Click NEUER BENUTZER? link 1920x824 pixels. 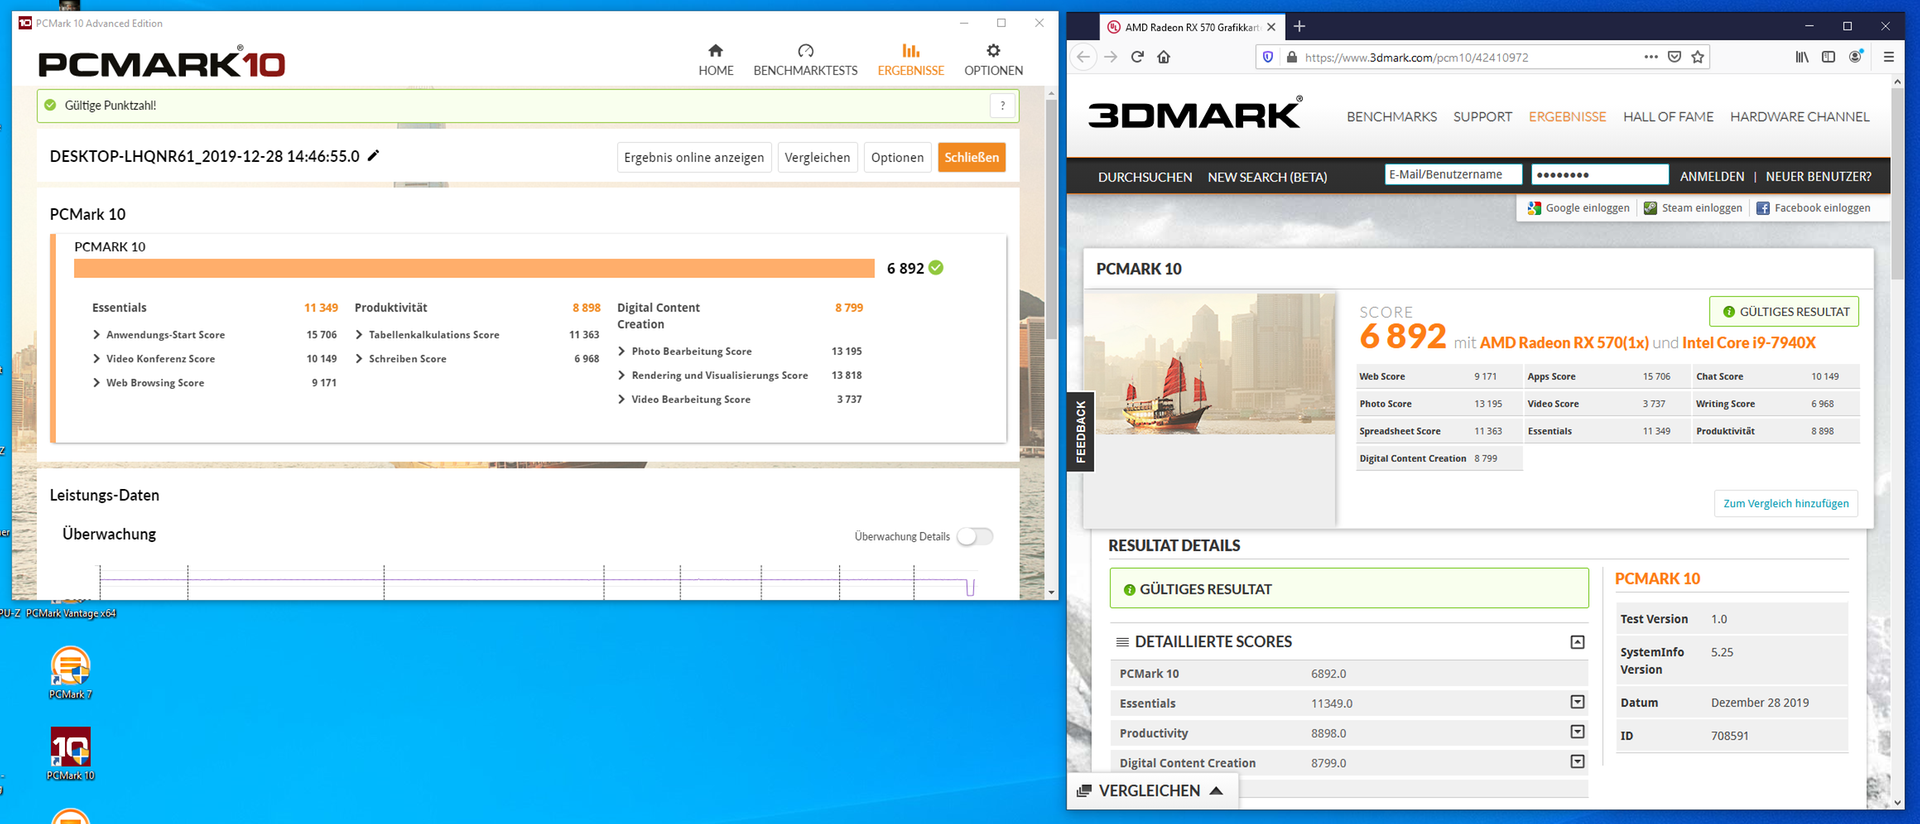[x=1818, y=176]
